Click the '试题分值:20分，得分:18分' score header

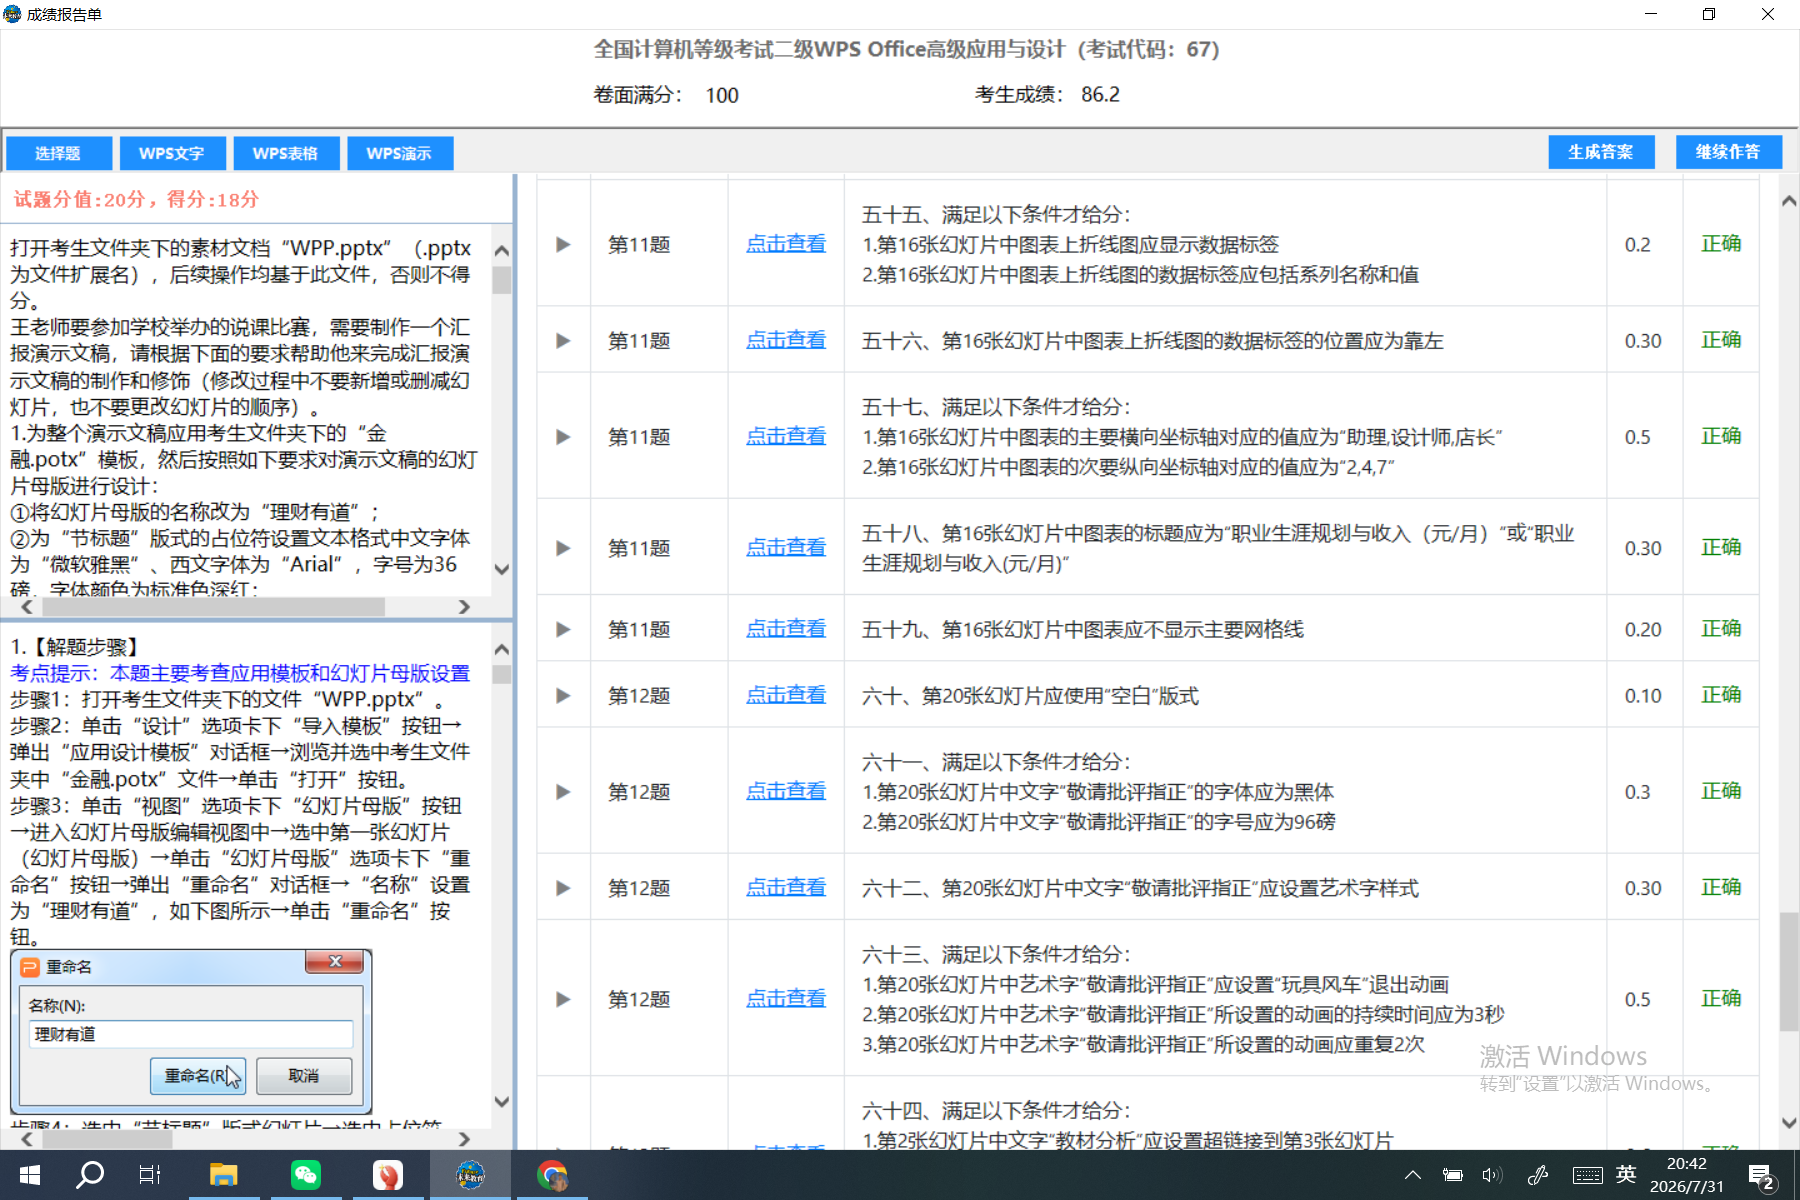pyautogui.click(x=136, y=199)
